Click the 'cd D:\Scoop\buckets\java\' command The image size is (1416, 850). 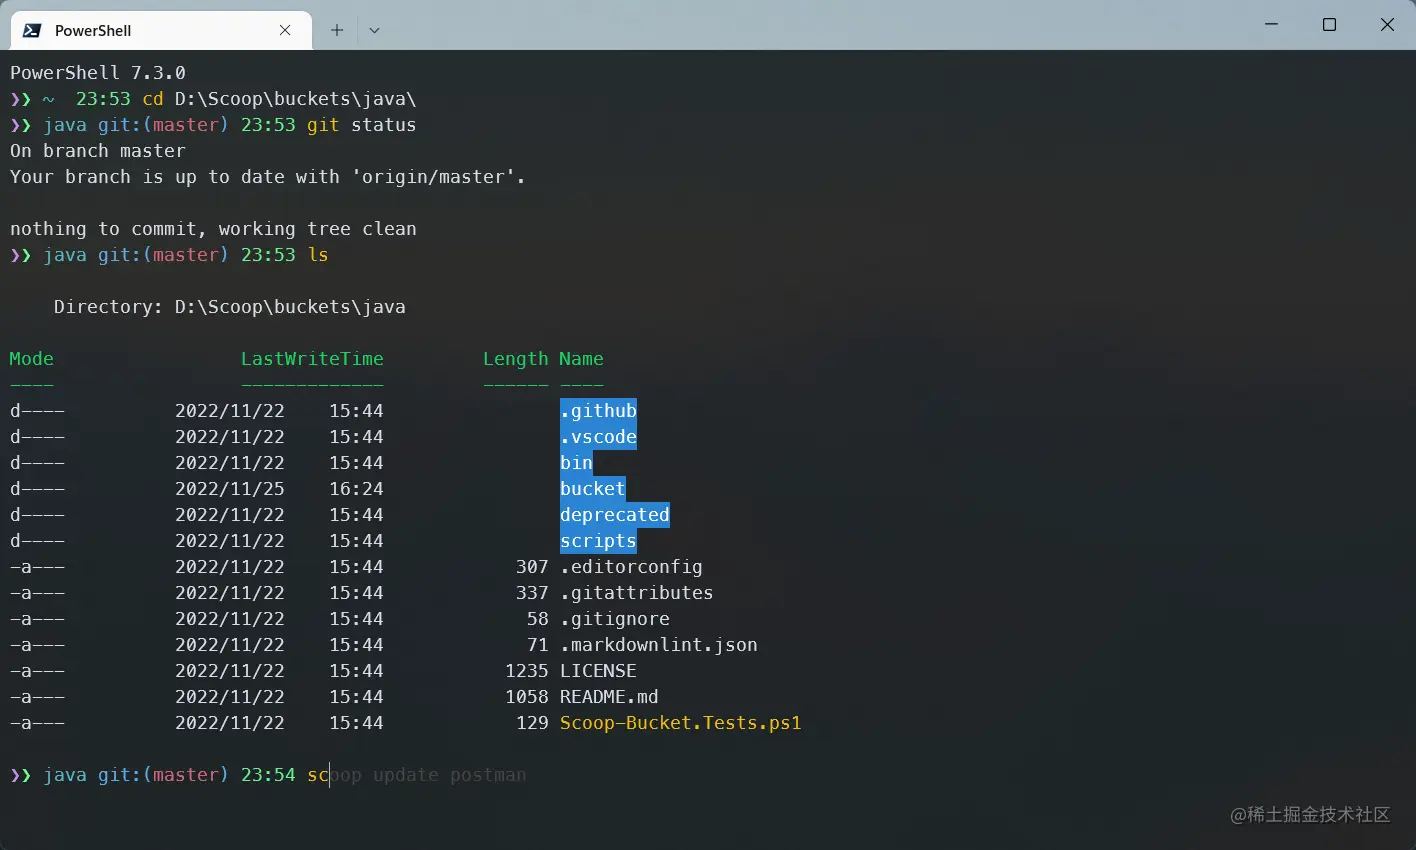[279, 99]
